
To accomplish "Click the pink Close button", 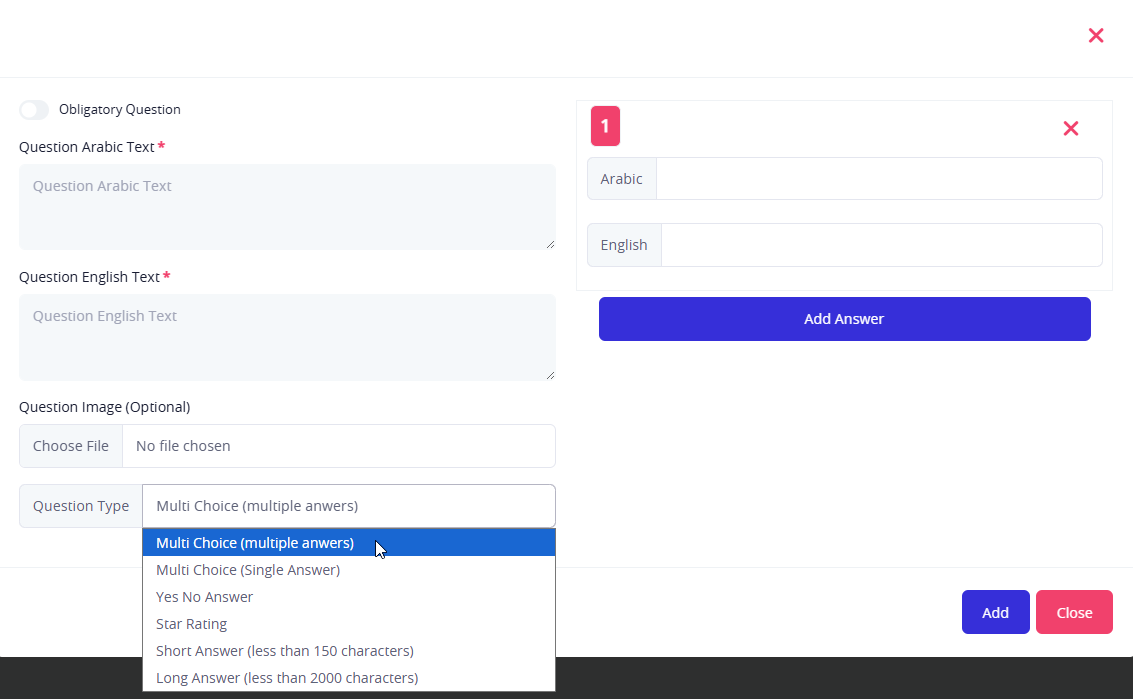I will 1074,612.
